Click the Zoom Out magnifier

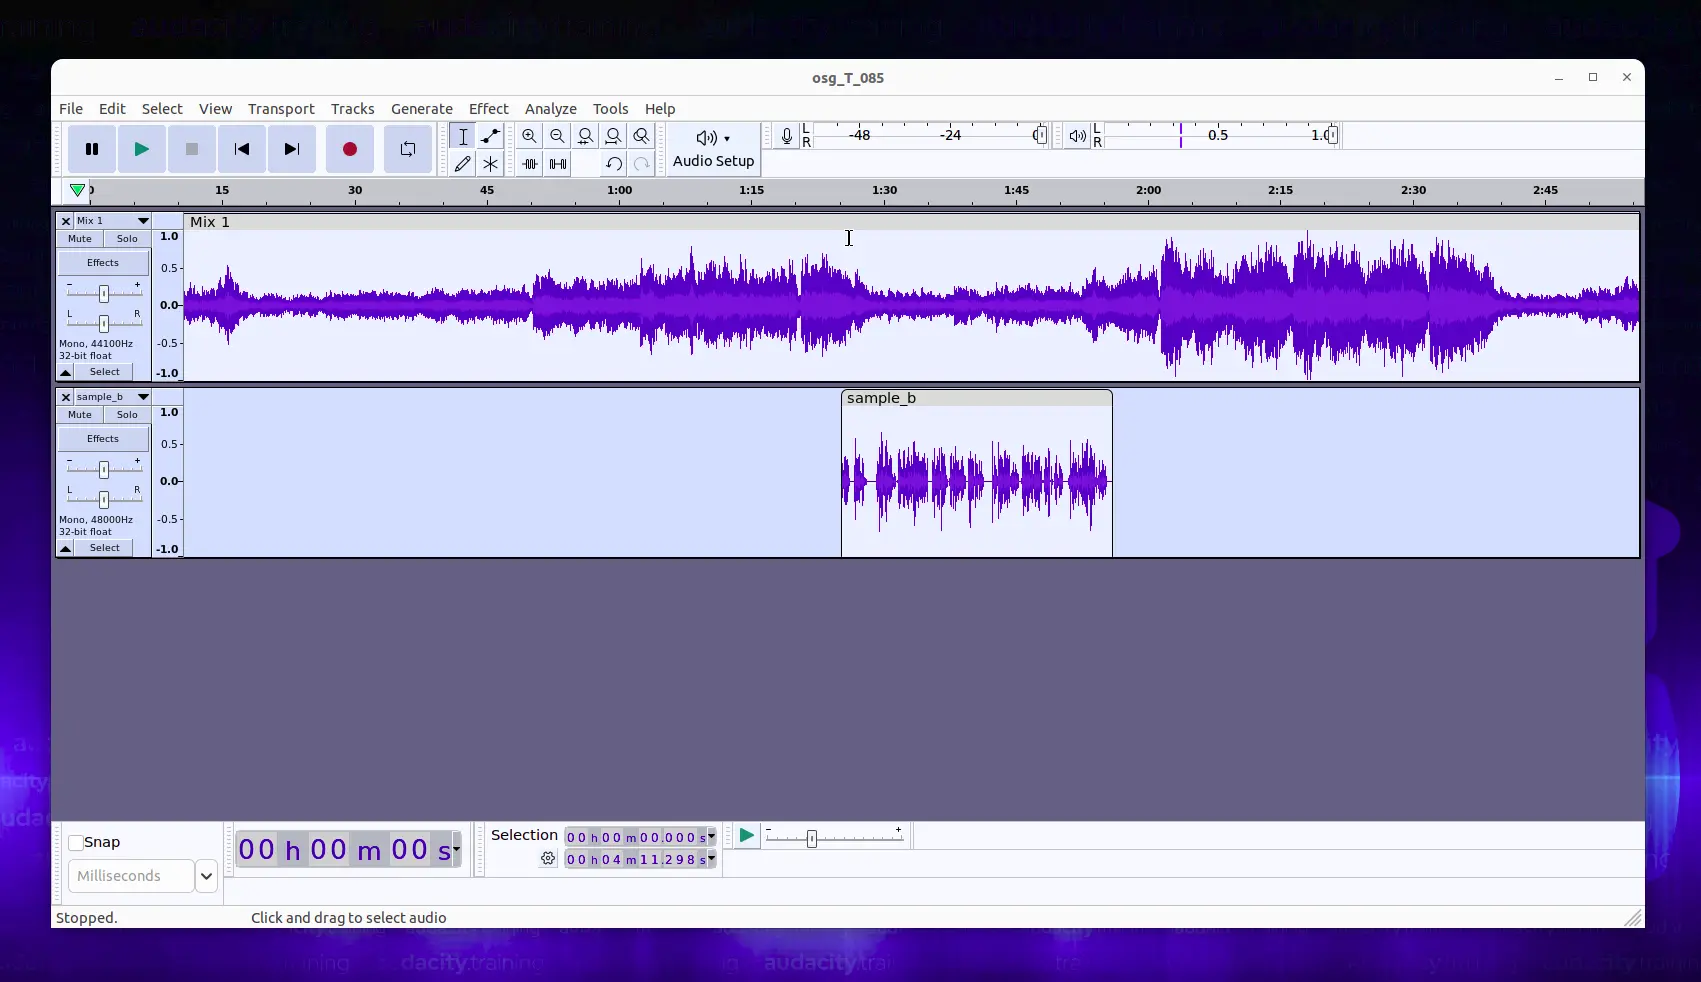tap(558, 136)
